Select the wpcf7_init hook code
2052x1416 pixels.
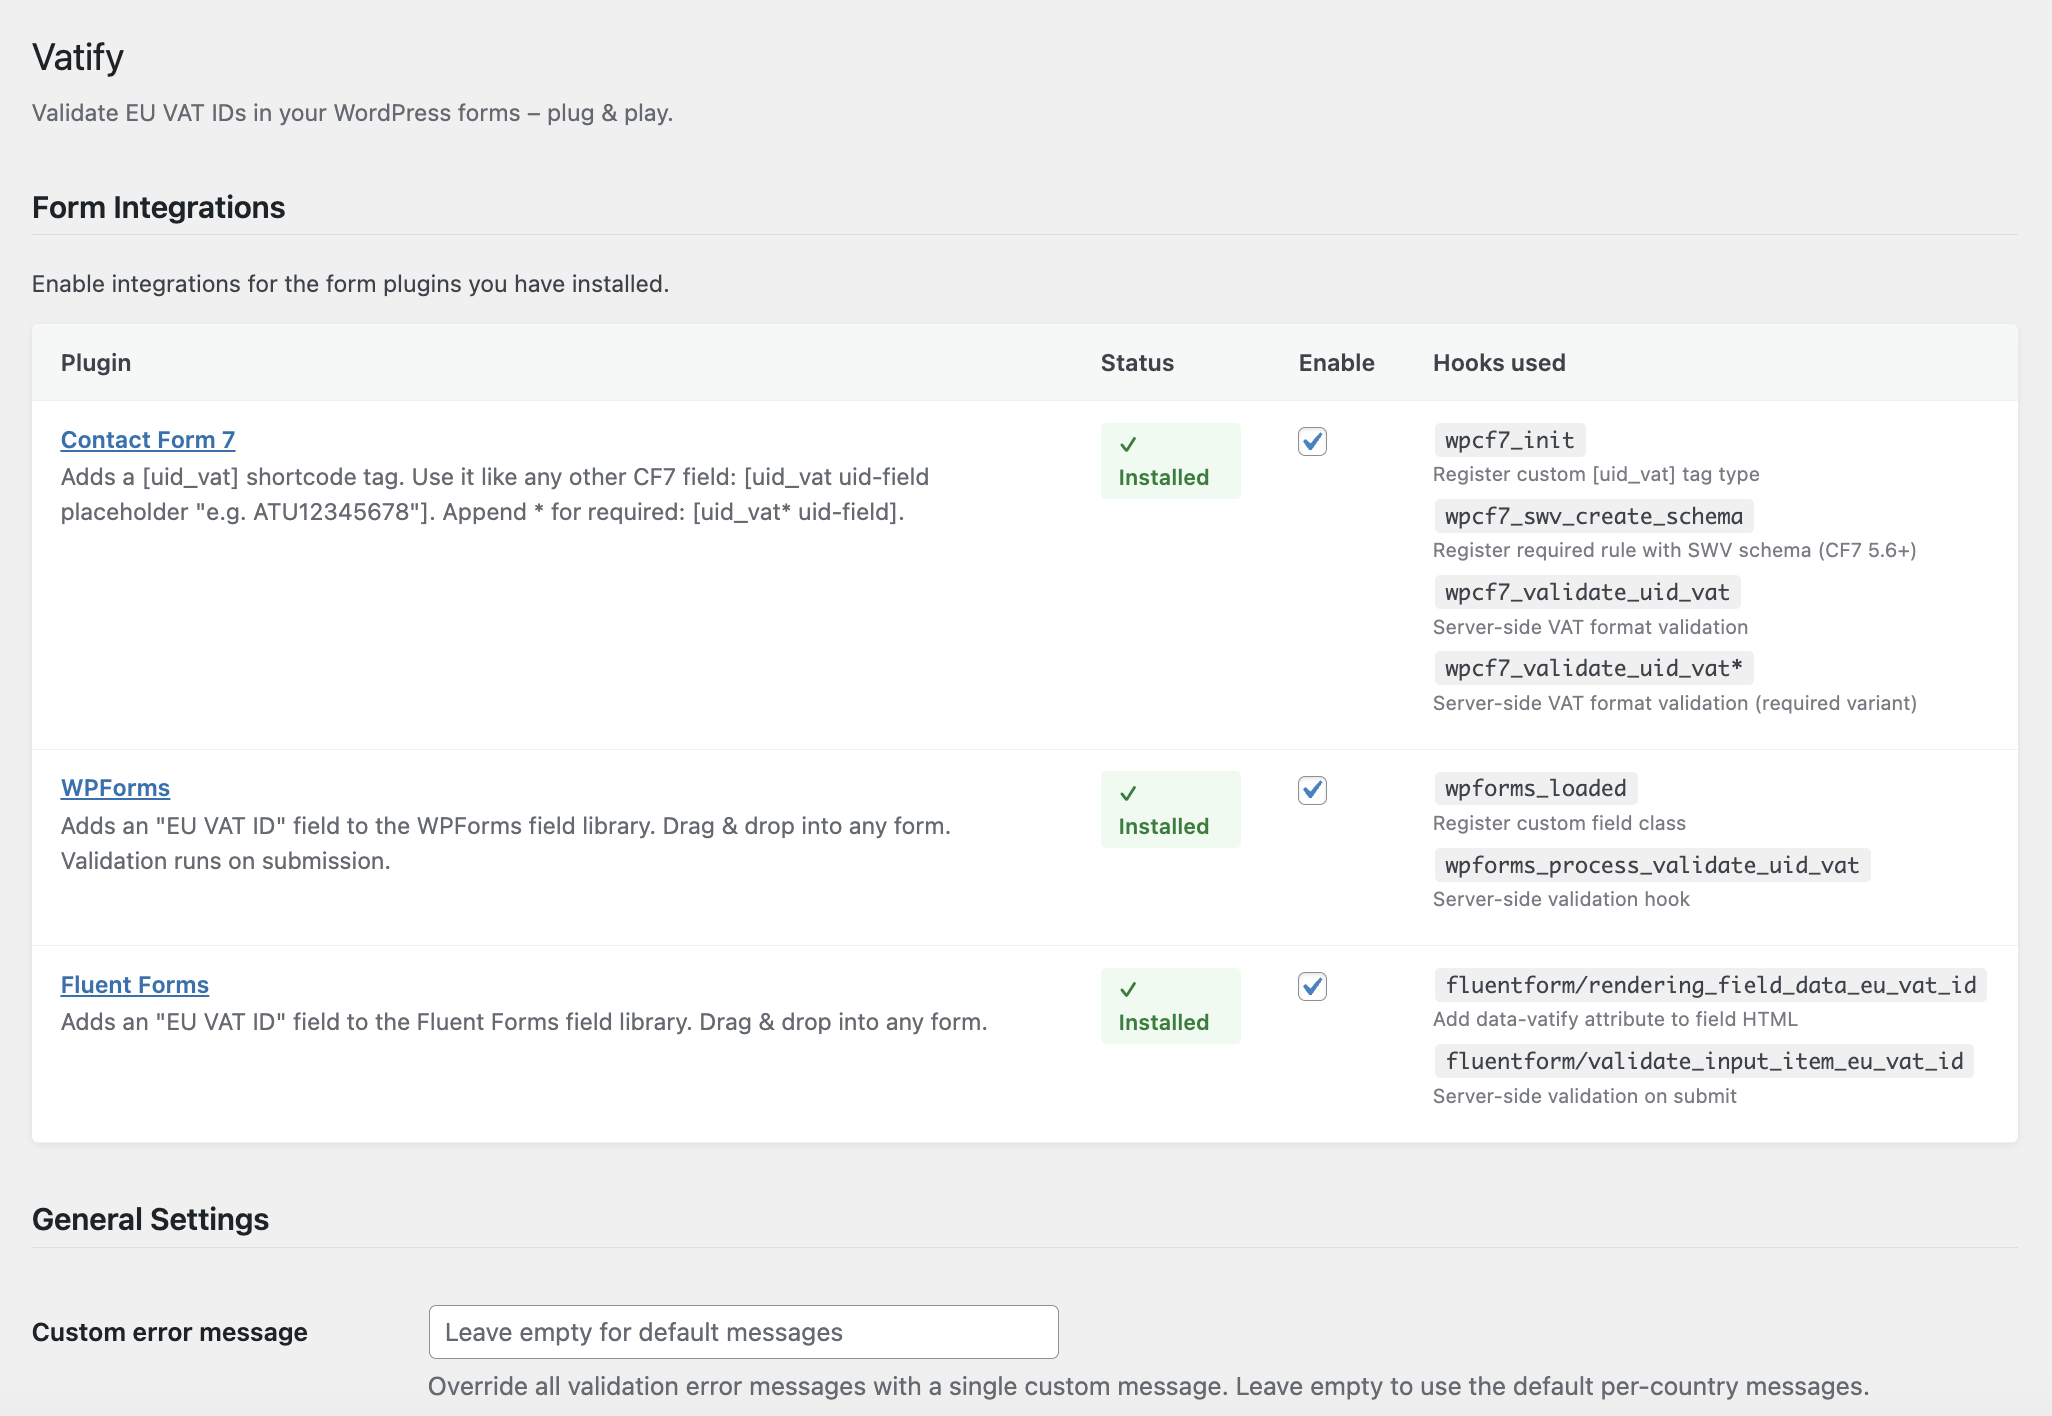(x=1509, y=440)
